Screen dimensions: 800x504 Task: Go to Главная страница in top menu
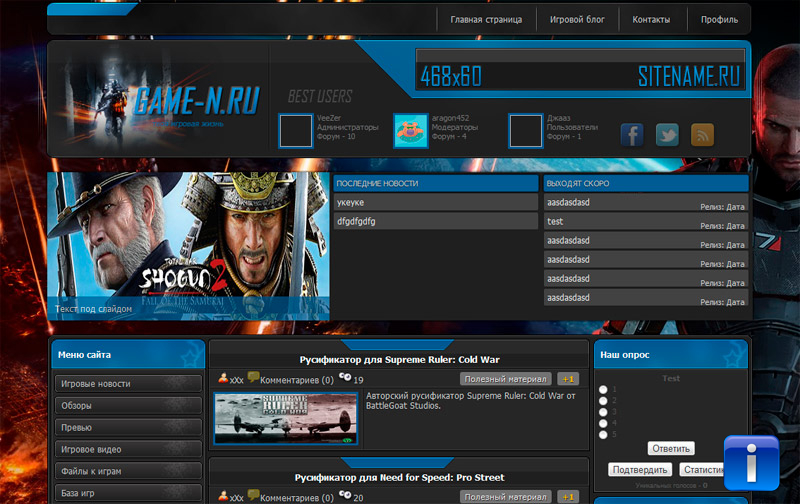point(486,19)
